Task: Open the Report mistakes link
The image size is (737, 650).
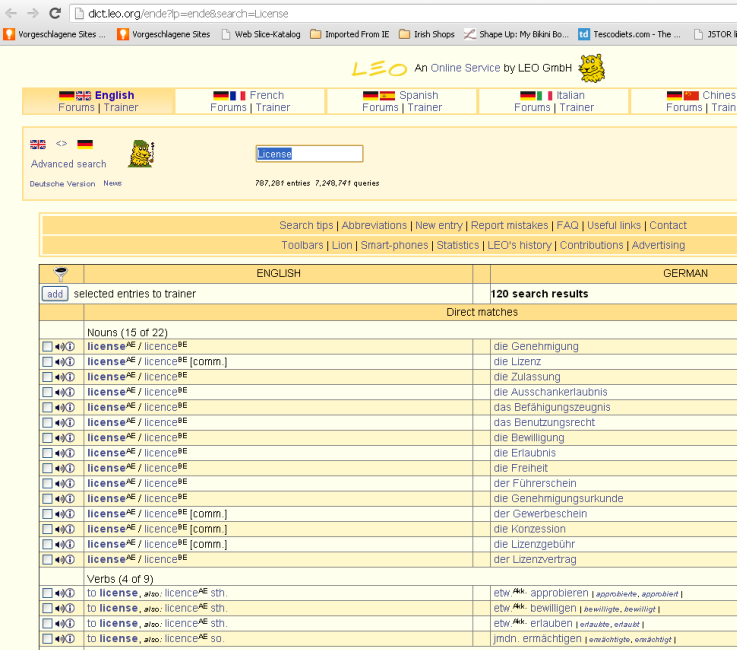Action: [x=510, y=226]
